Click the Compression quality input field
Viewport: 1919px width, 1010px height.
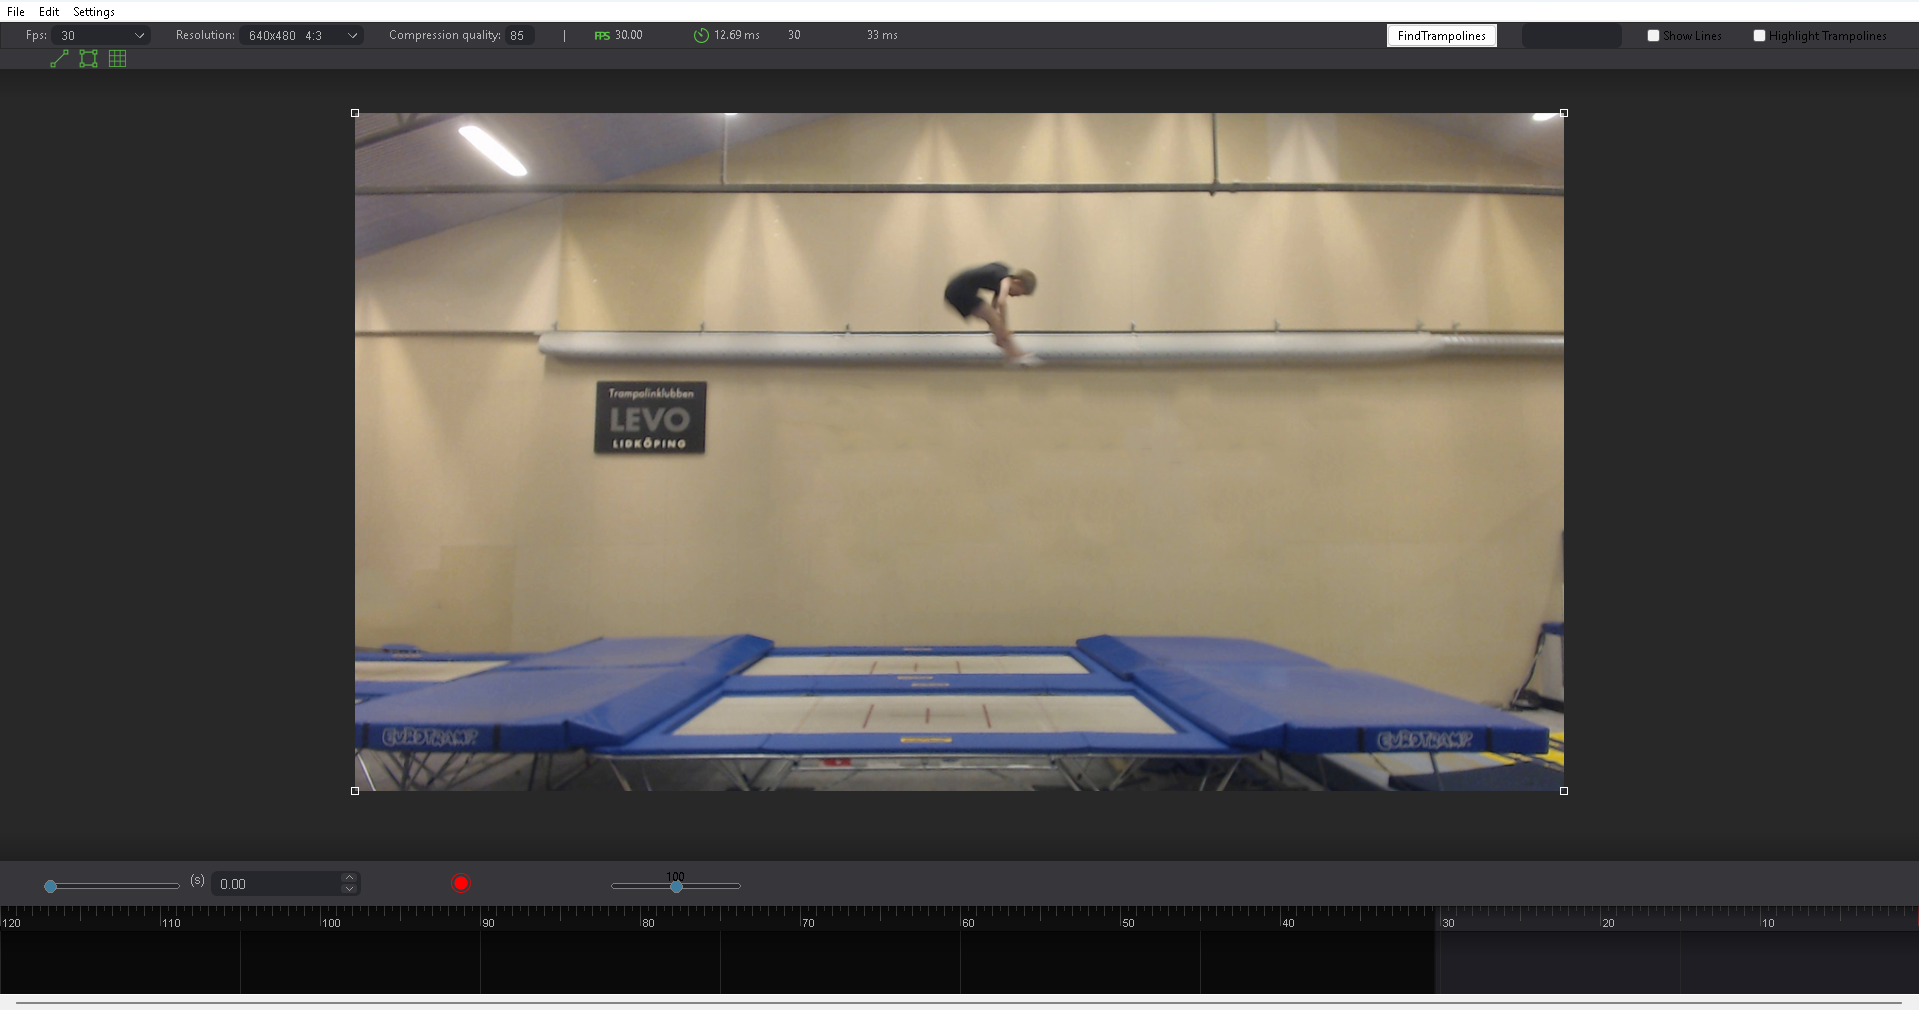pos(519,36)
